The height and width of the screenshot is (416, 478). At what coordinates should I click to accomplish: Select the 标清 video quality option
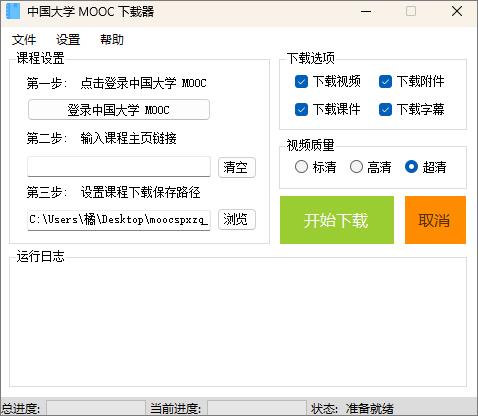pyautogui.click(x=301, y=167)
